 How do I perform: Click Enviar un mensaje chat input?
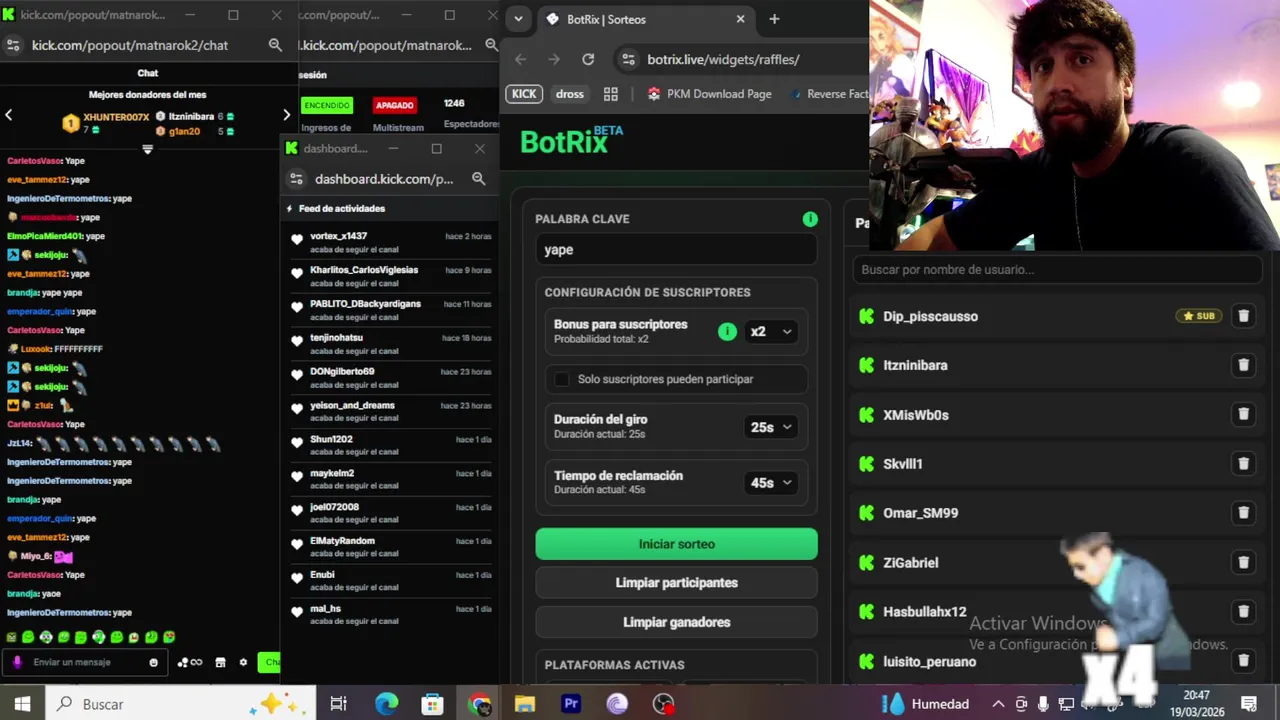tap(86, 662)
